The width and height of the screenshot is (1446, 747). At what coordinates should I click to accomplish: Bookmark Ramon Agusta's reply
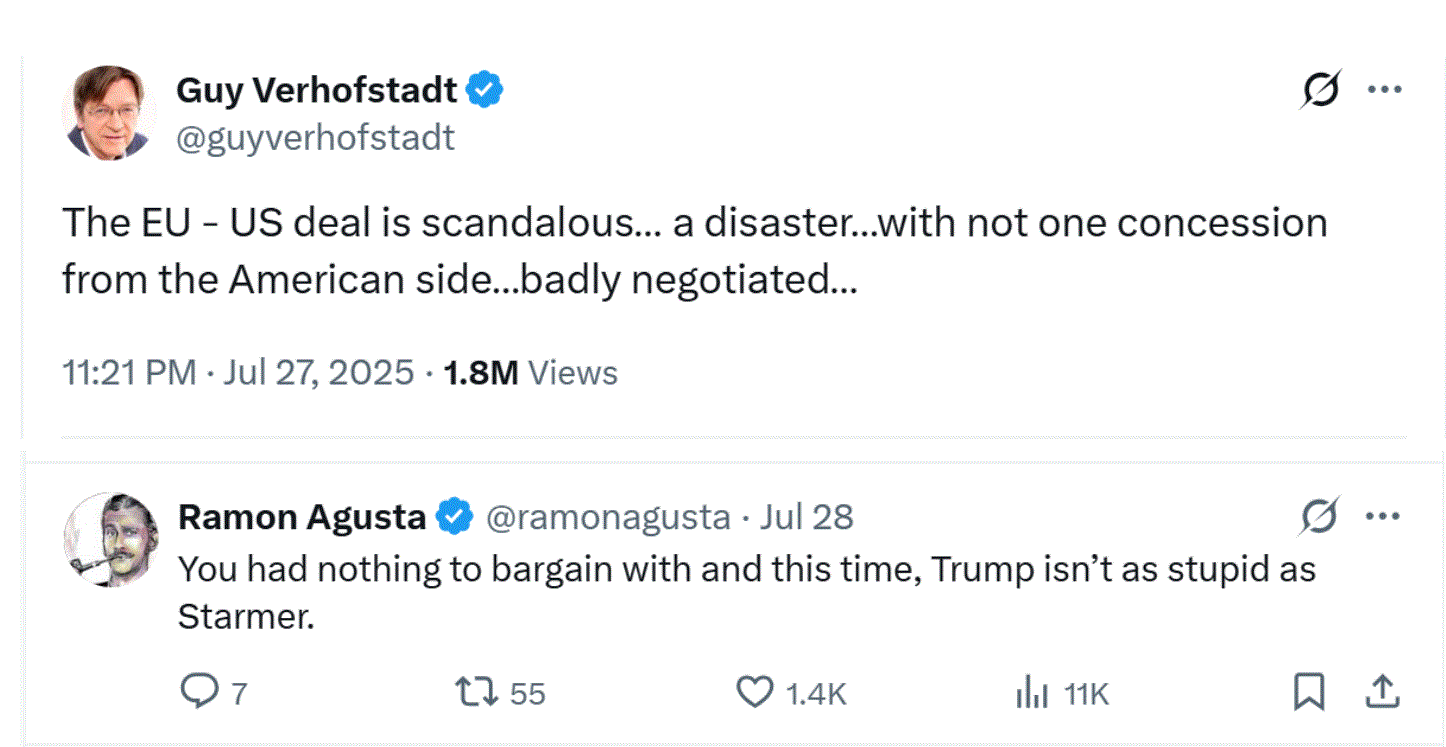[x=1309, y=691]
